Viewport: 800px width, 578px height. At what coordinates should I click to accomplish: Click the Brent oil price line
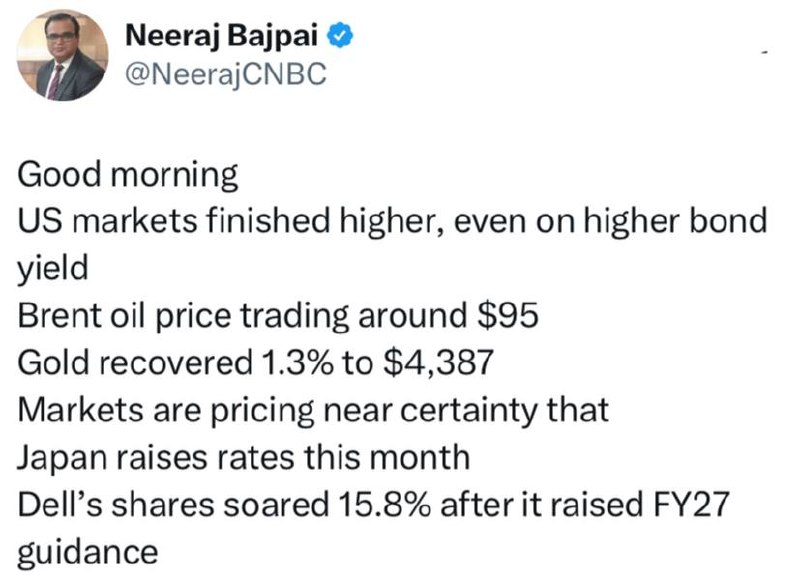[278, 316]
